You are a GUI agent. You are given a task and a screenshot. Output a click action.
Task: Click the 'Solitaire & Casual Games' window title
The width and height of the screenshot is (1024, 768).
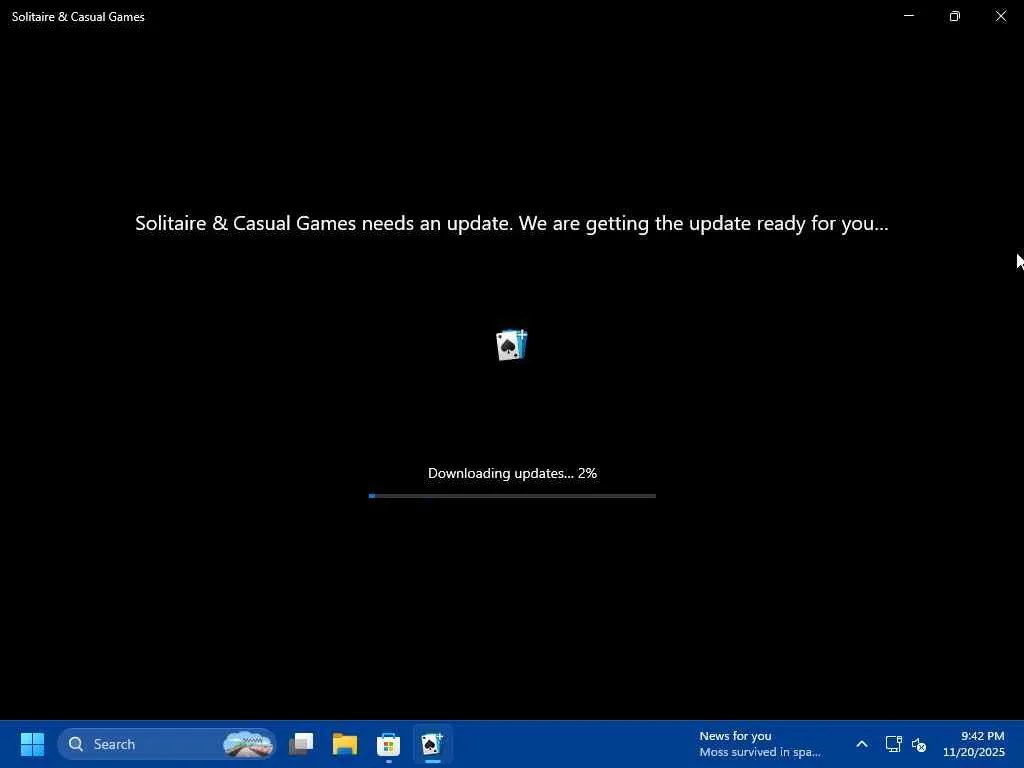(x=78, y=17)
